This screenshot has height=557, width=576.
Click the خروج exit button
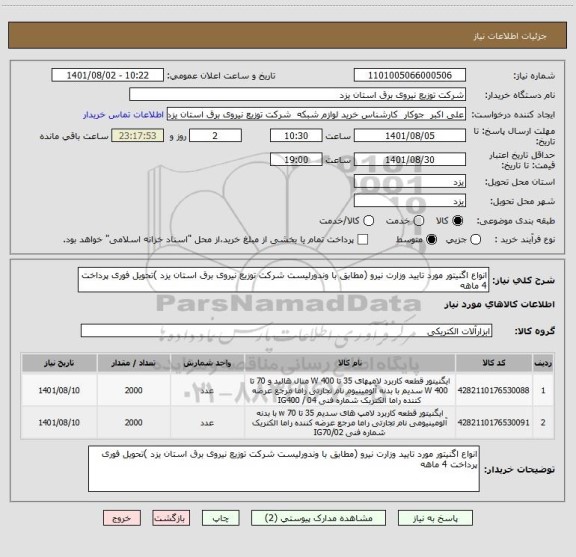click(122, 518)
